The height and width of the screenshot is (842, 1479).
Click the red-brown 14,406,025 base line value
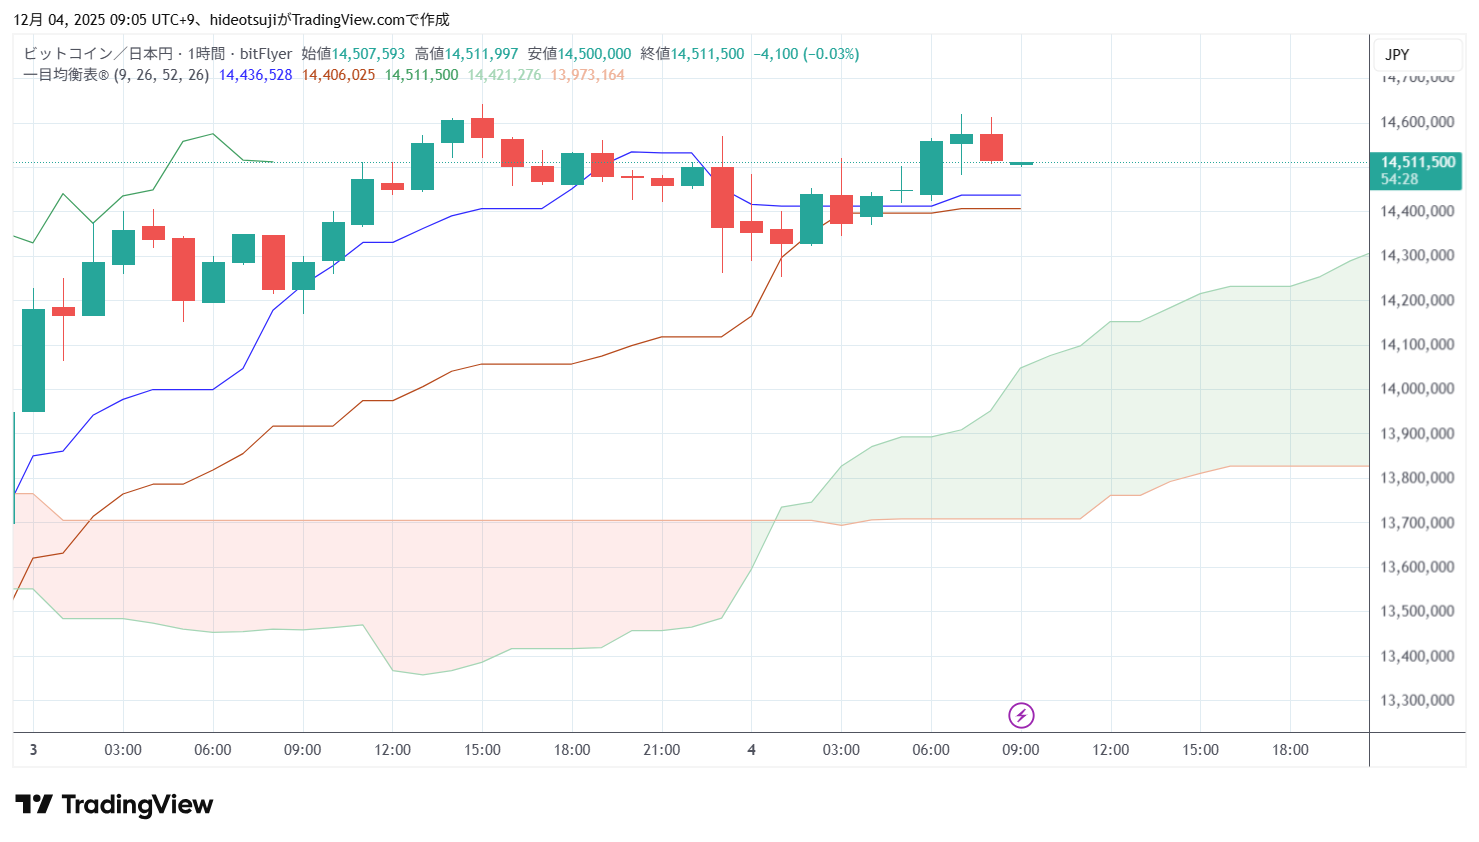338,75
